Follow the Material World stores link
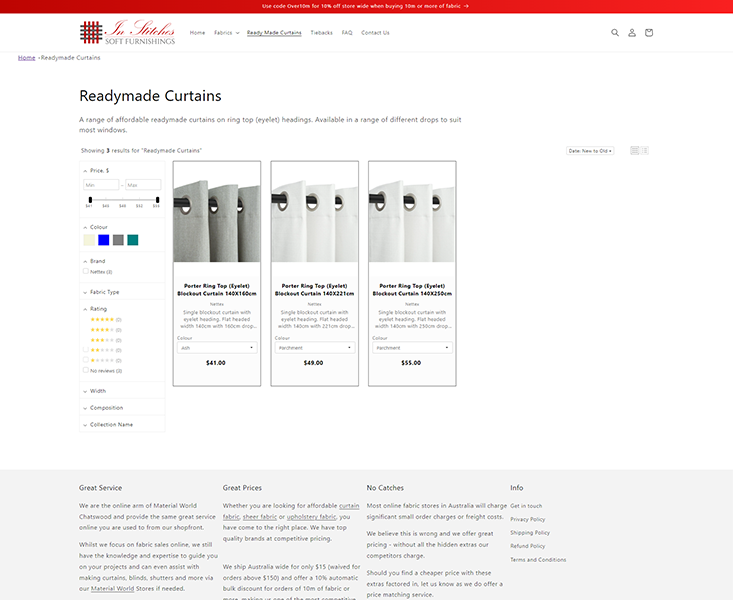The height and width of the screenshot is (600, 733). coord(112,589)
